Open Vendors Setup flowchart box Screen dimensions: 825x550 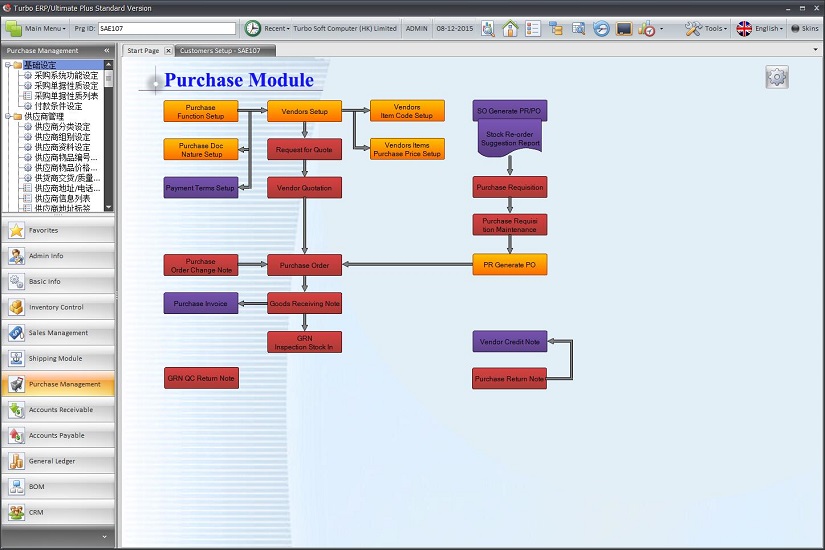pyautogui.click(x=304, y=112)
